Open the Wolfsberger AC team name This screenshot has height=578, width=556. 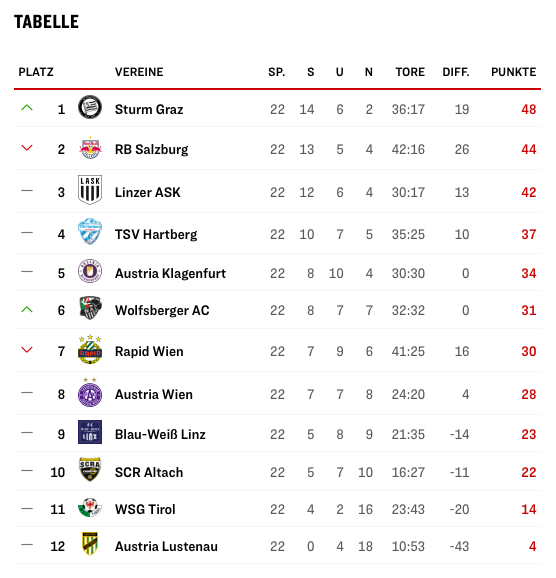162,311
